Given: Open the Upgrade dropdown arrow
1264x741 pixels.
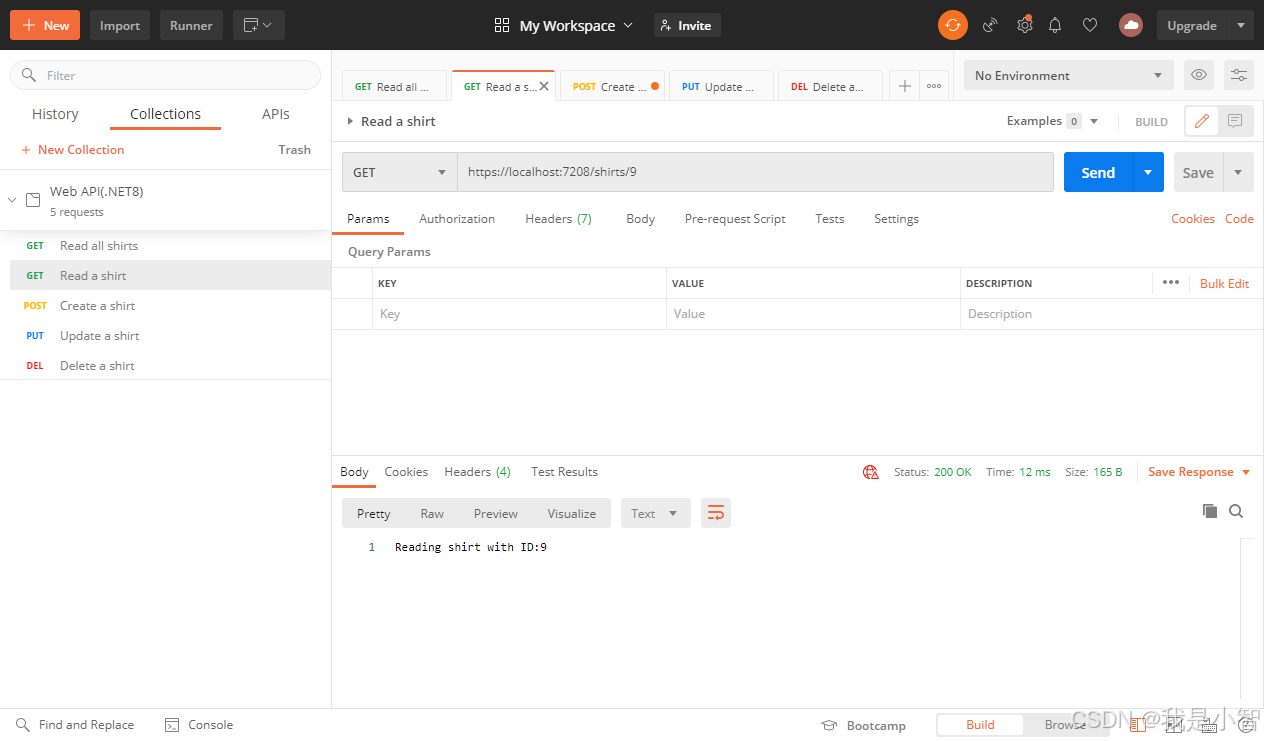Looking at the screenshot, I should pyautogui.click(x=1241, y=25).
